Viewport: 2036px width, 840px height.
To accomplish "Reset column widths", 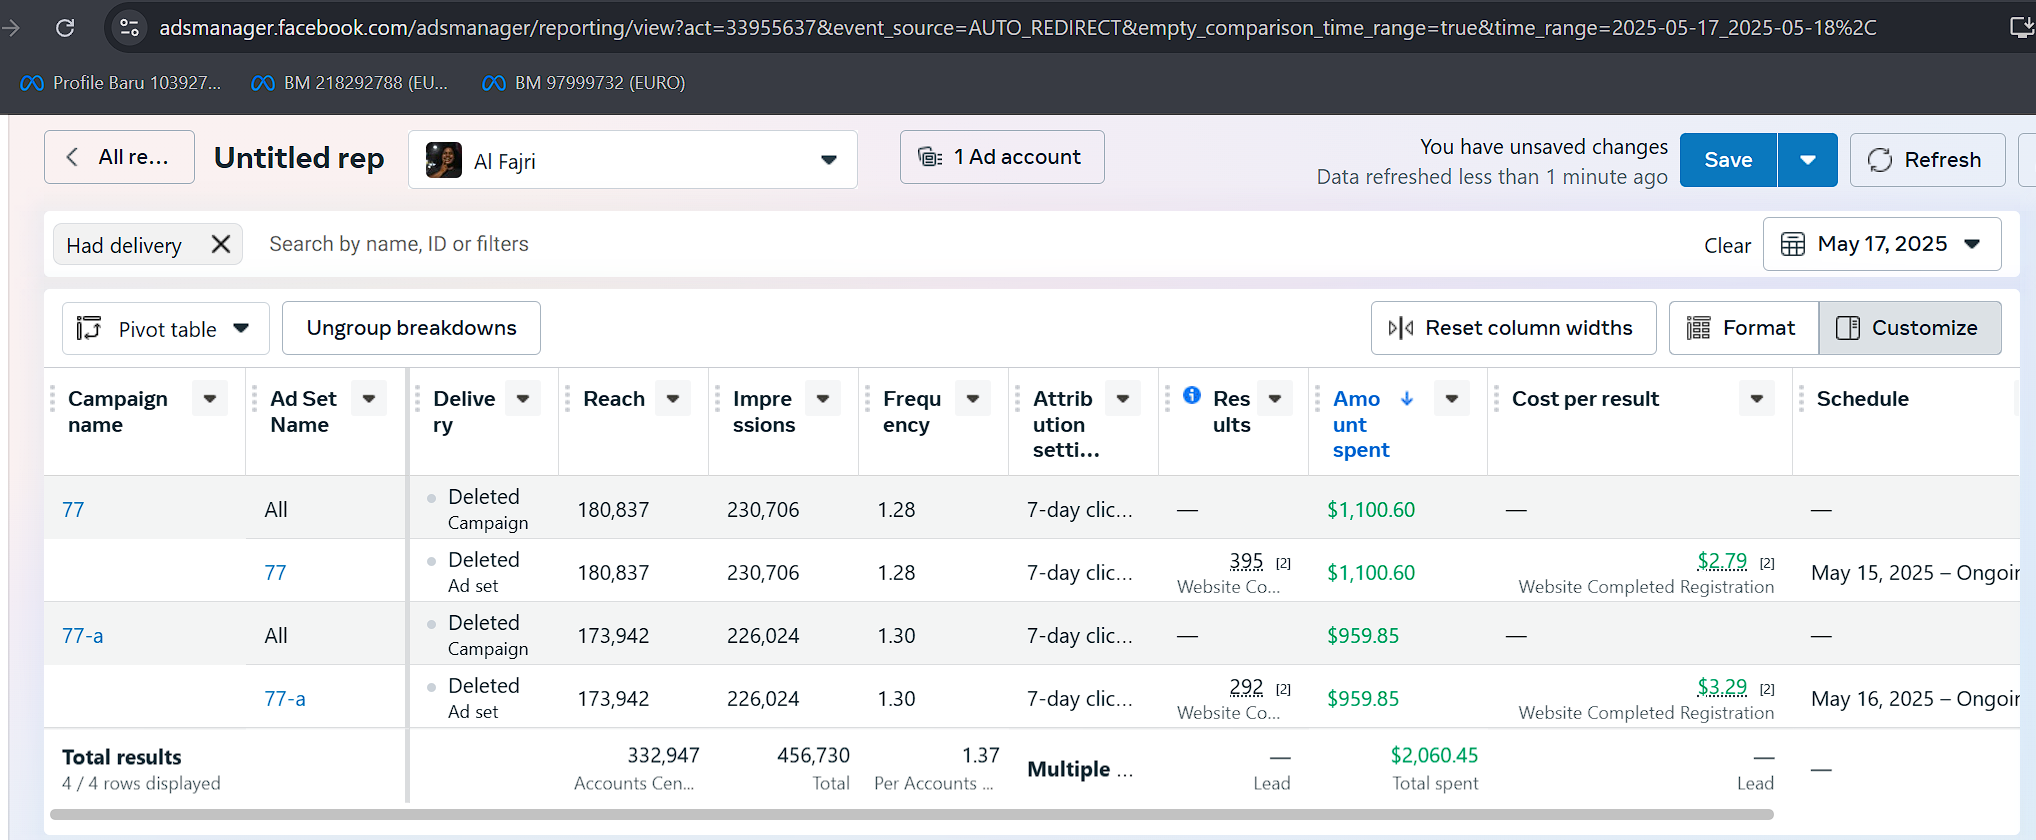I will point(1512,328).
